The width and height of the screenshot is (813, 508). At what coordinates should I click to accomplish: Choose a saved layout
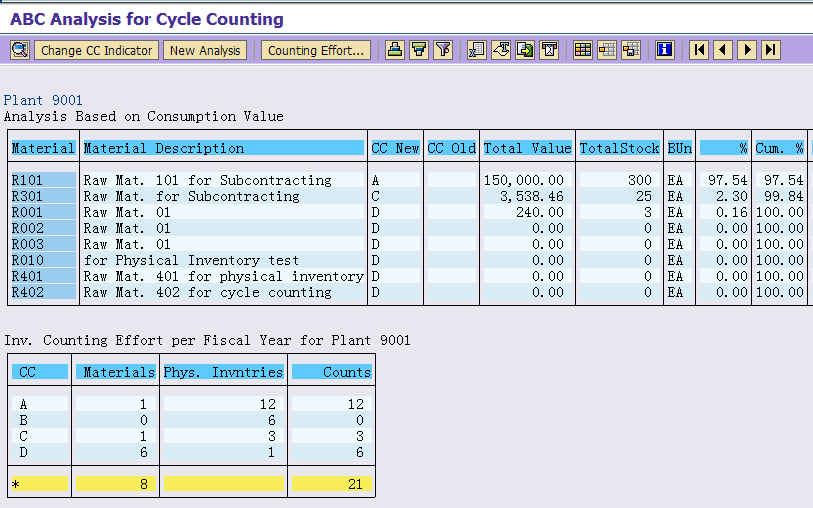607,50
